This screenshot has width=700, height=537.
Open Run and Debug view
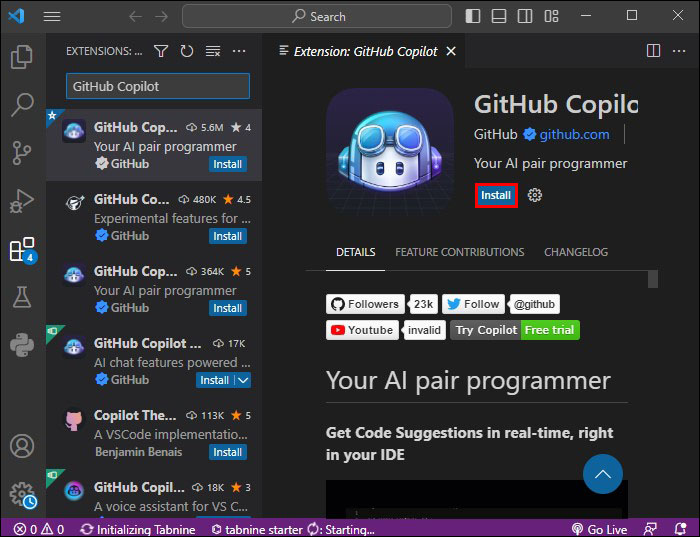(22, 201)
